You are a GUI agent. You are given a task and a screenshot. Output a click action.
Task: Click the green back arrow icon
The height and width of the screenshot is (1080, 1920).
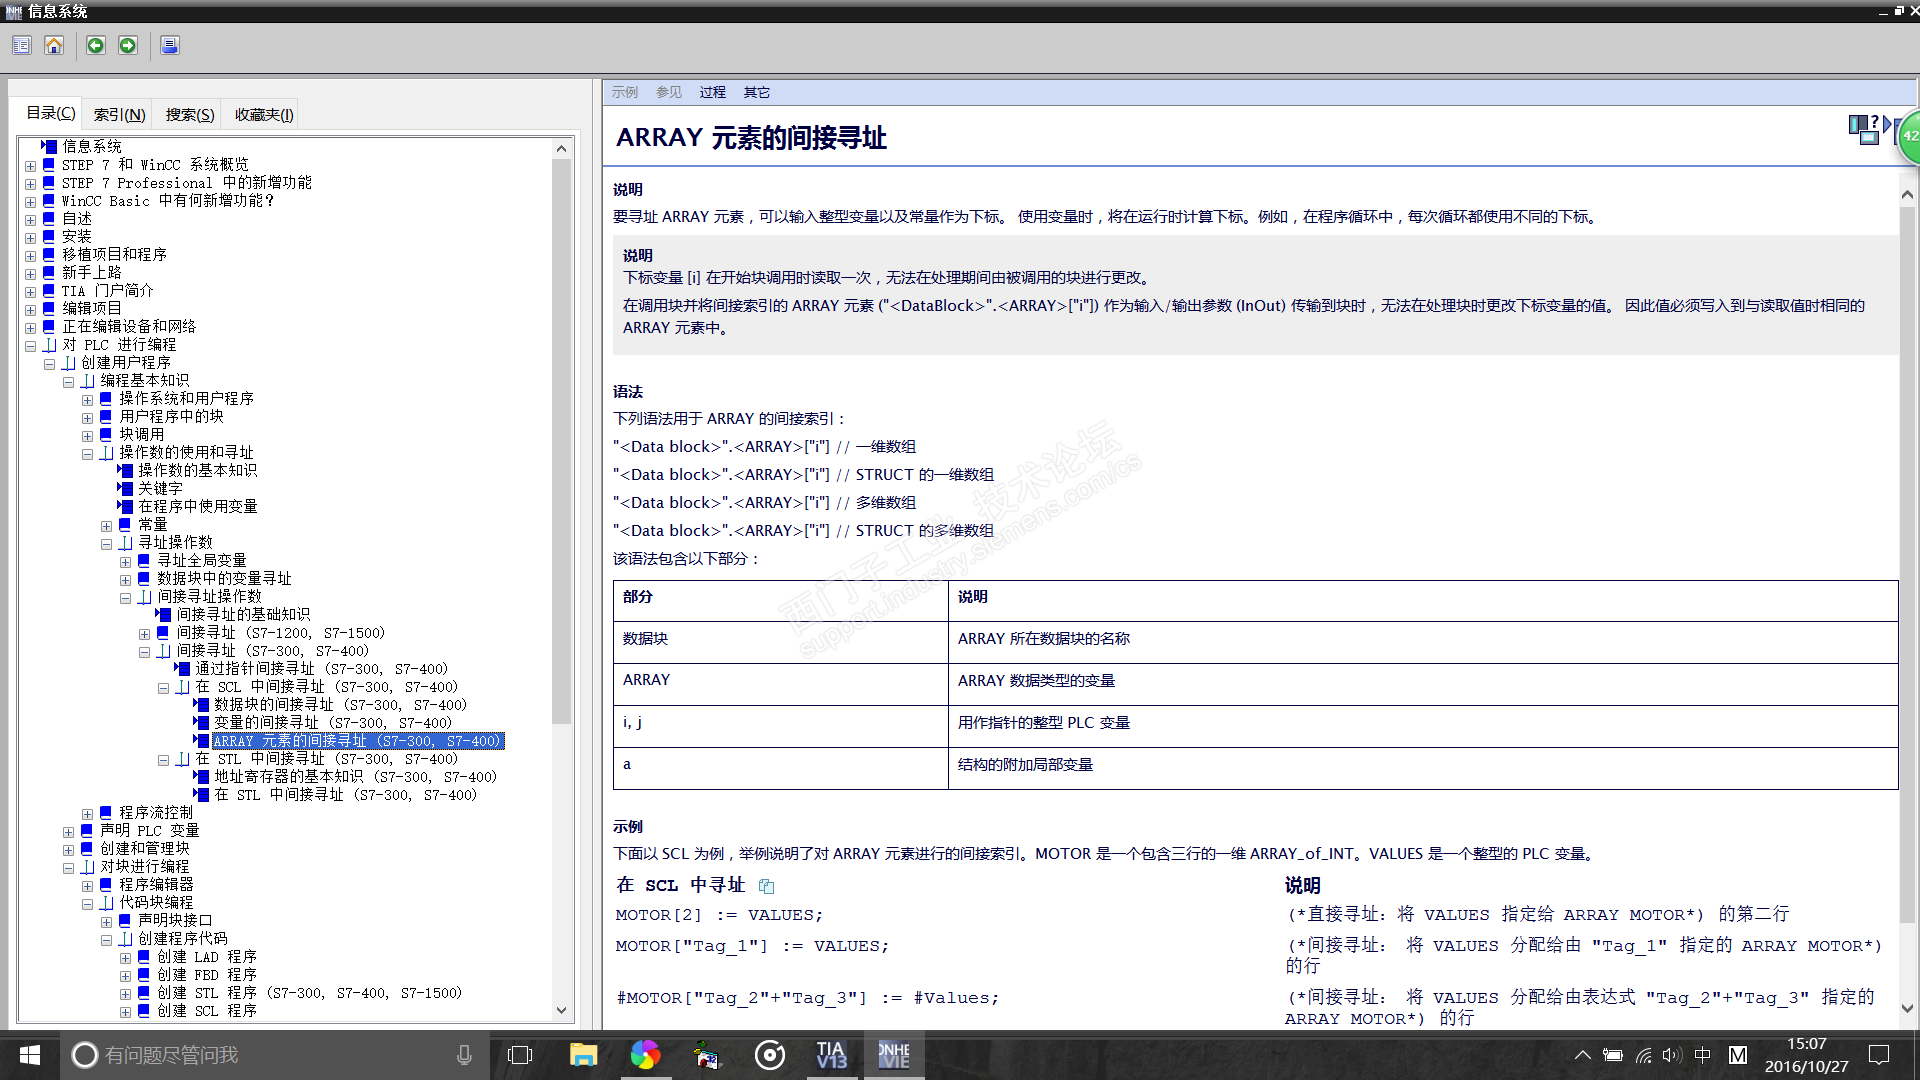96,46
